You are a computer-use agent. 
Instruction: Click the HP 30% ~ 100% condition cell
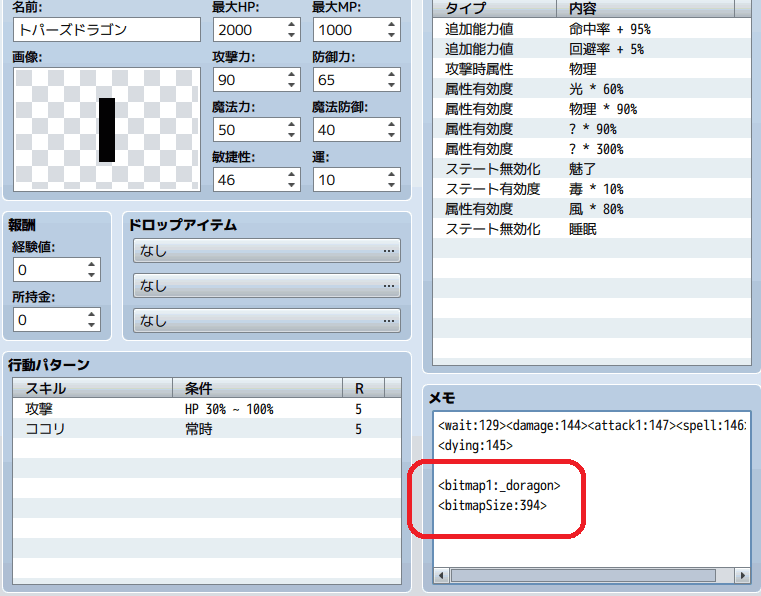[229, 409]
